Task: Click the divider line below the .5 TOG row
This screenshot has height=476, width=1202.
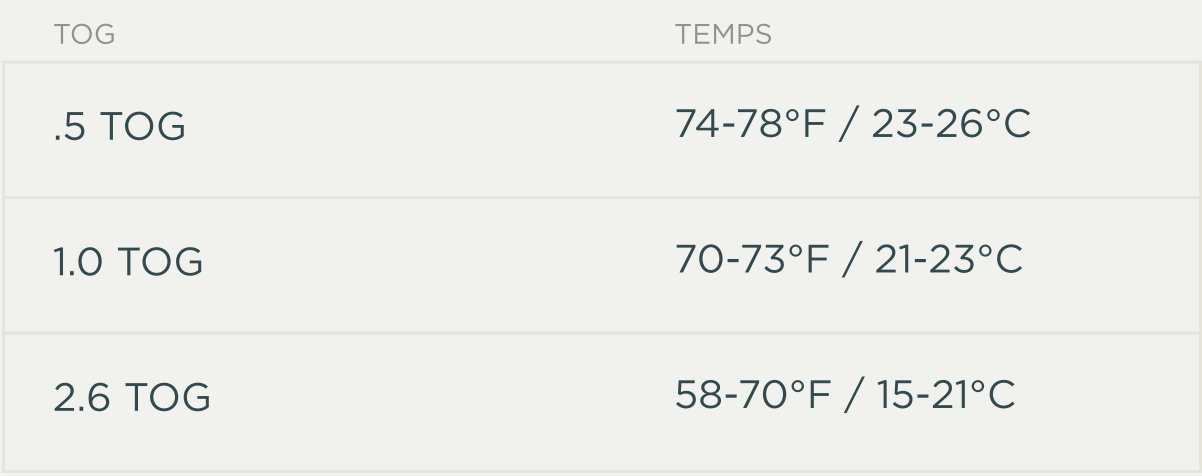Action: [x=600, y=197]
